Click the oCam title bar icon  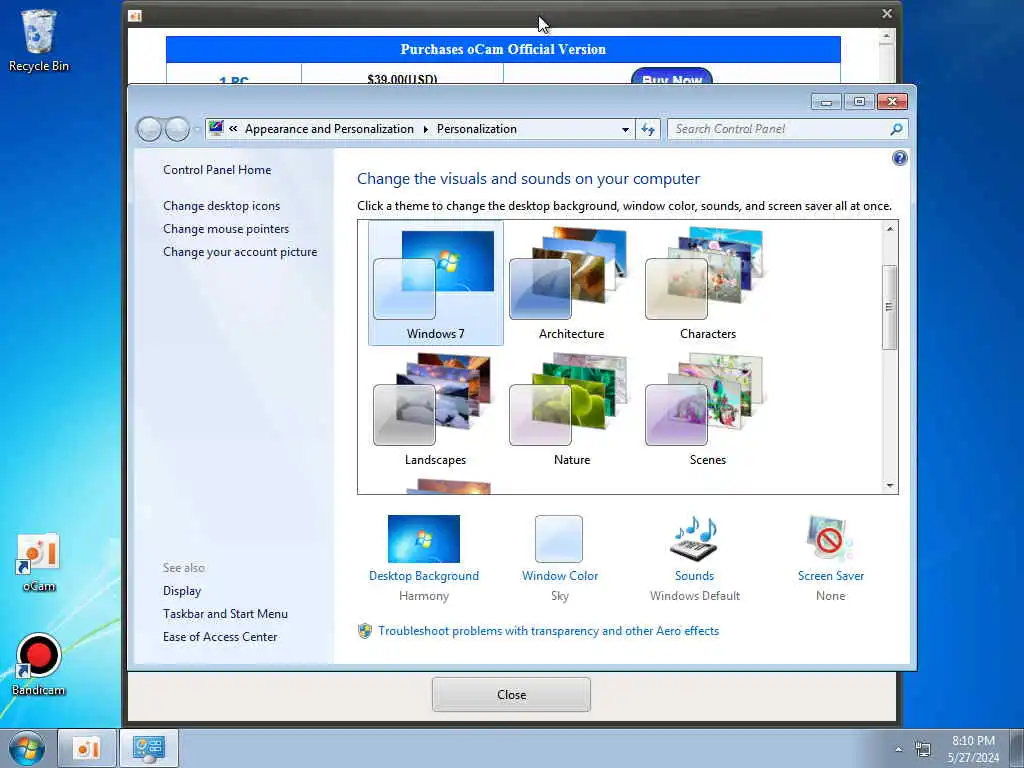tap(135, 15)
